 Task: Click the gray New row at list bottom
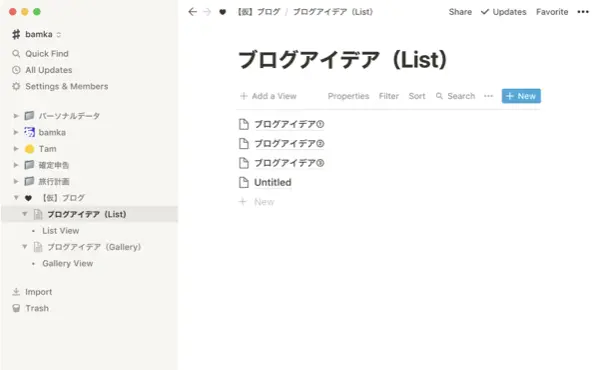pos(256,202)
